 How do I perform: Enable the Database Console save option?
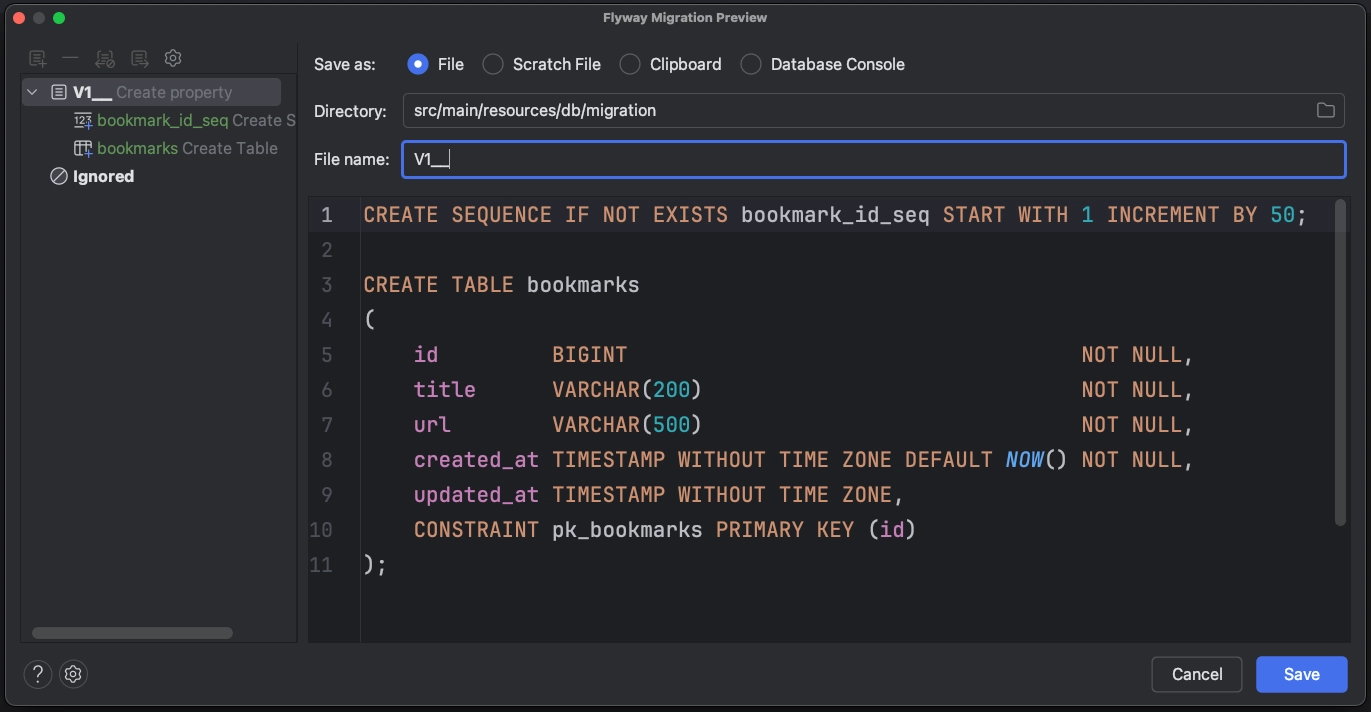pos(750,63)
